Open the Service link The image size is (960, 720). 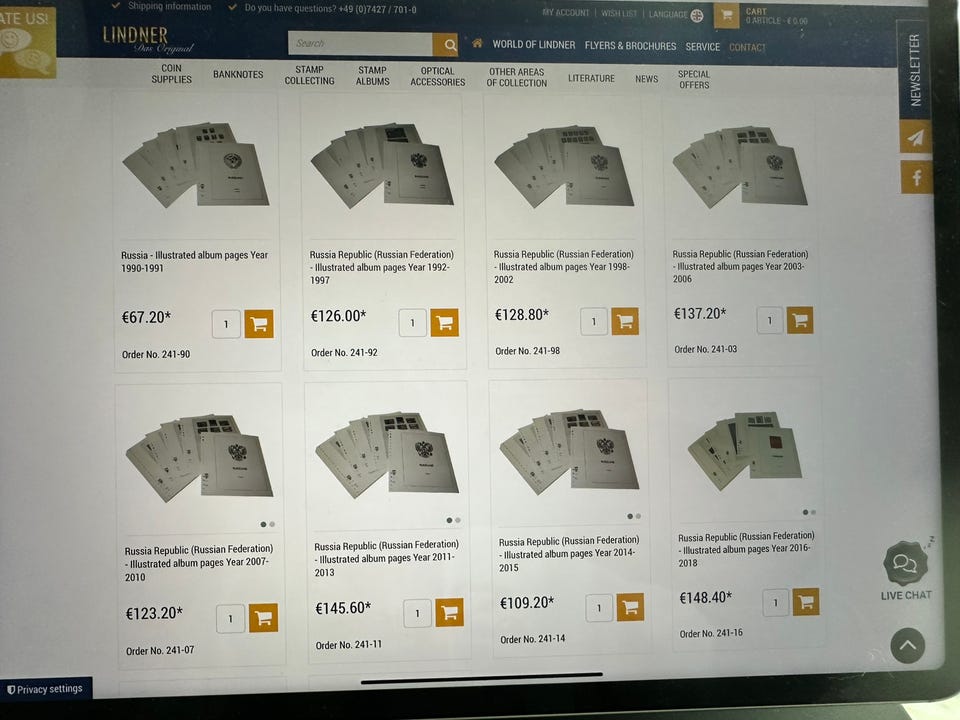pos(702,47)
